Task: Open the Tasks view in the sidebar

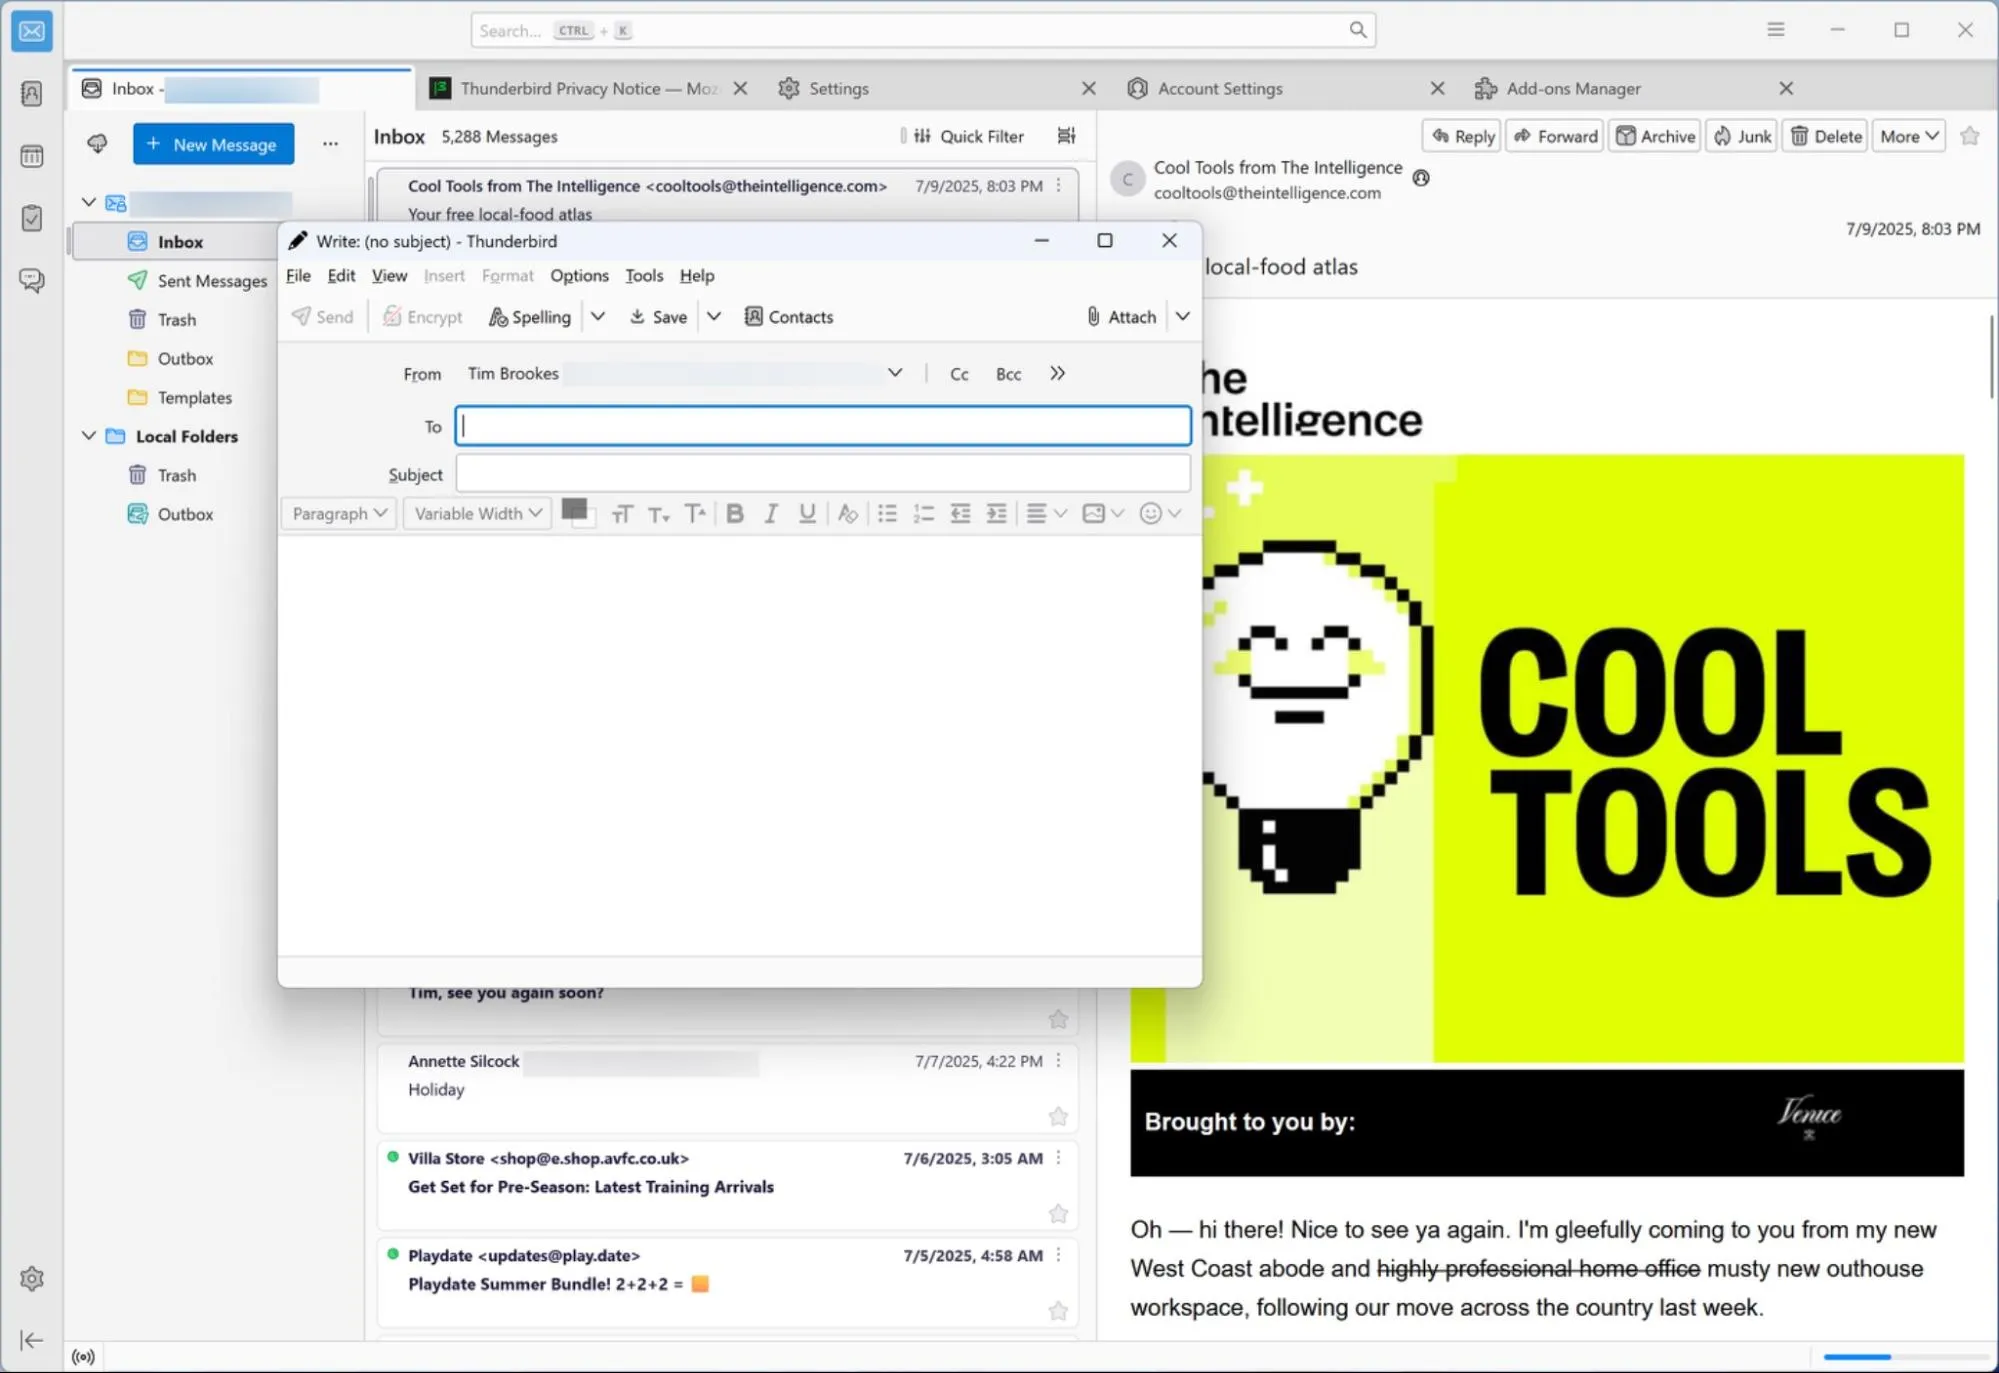Action: point(31,218)
